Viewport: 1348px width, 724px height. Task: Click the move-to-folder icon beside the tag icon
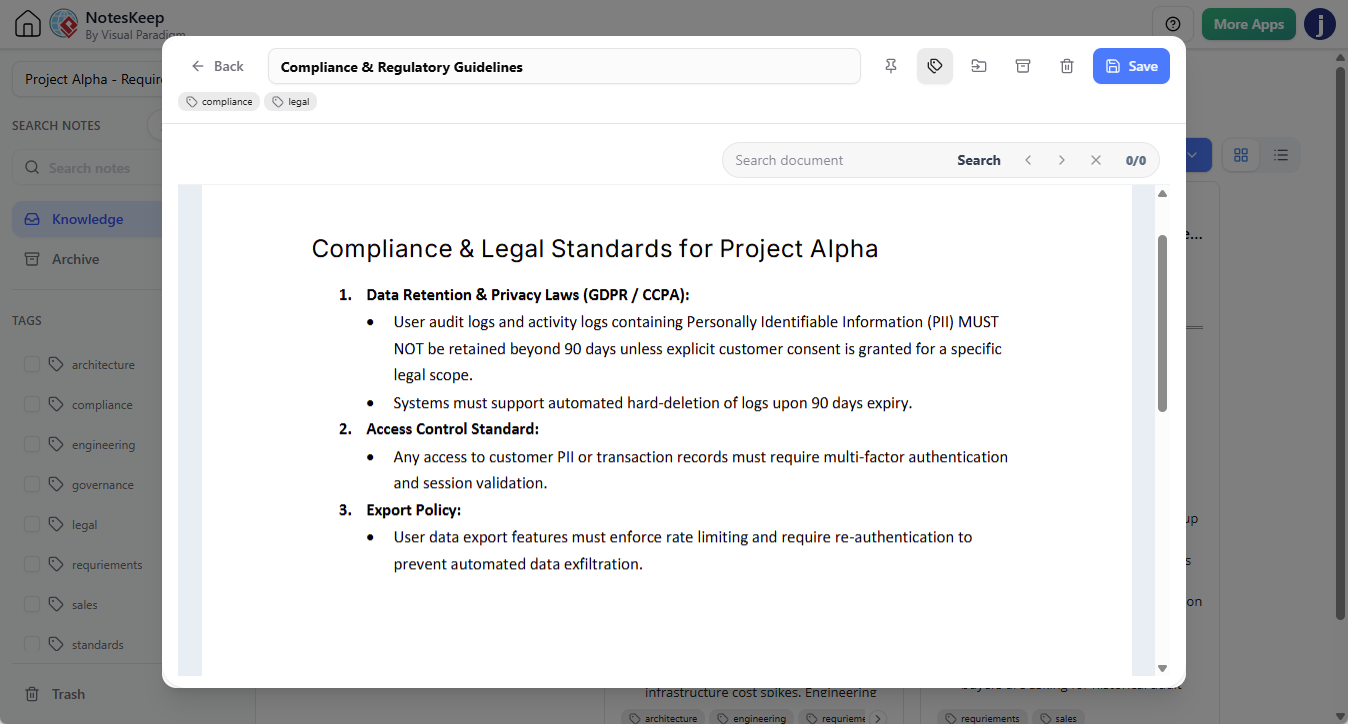coord(979,66)
